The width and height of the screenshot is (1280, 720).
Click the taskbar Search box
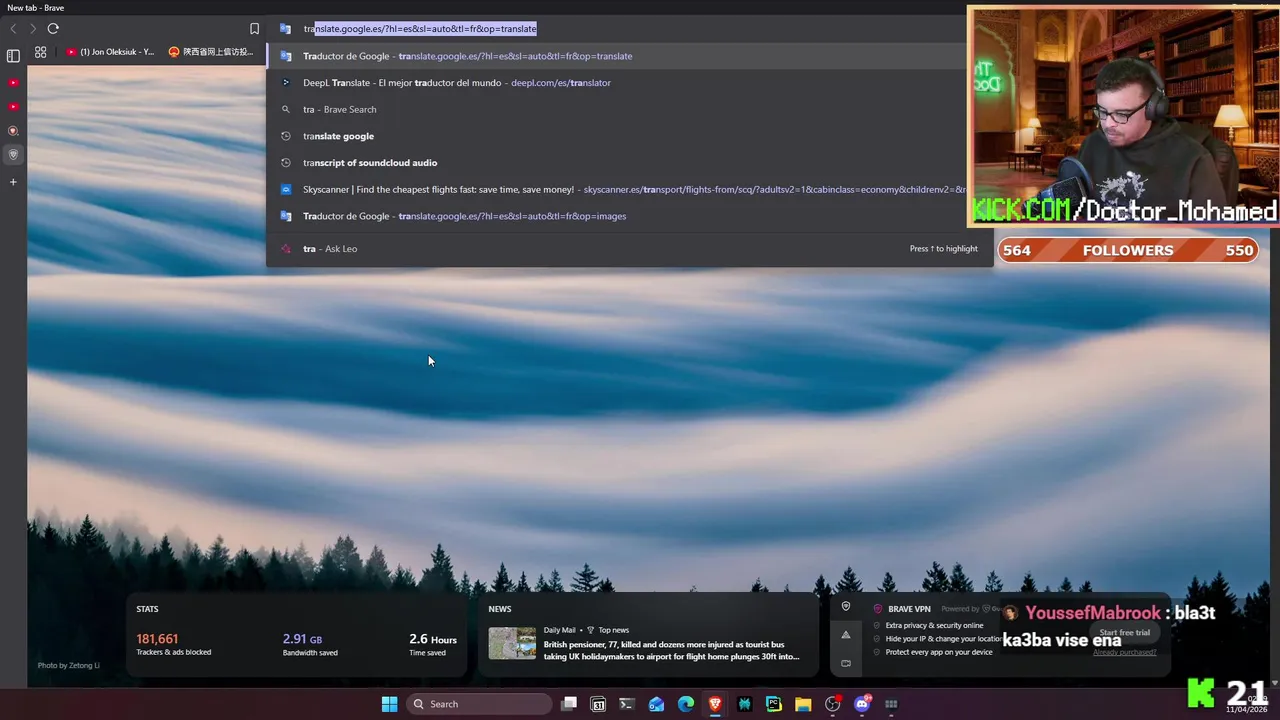[x=479, y=704]
